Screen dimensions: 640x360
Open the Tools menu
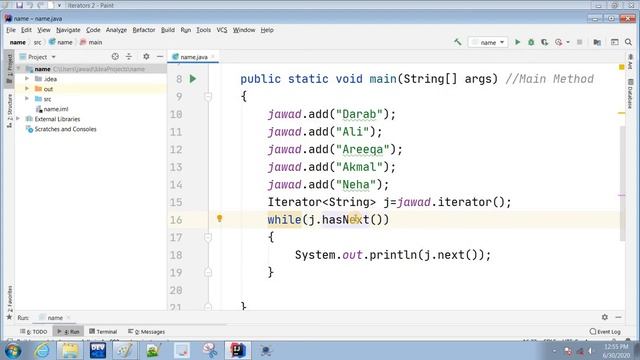(x=203, y=30)
